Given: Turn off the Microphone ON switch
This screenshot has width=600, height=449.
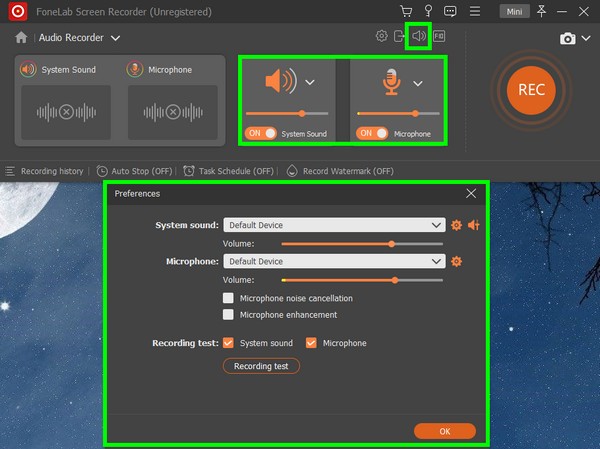Looking at the screenshot, I should 372,133.
